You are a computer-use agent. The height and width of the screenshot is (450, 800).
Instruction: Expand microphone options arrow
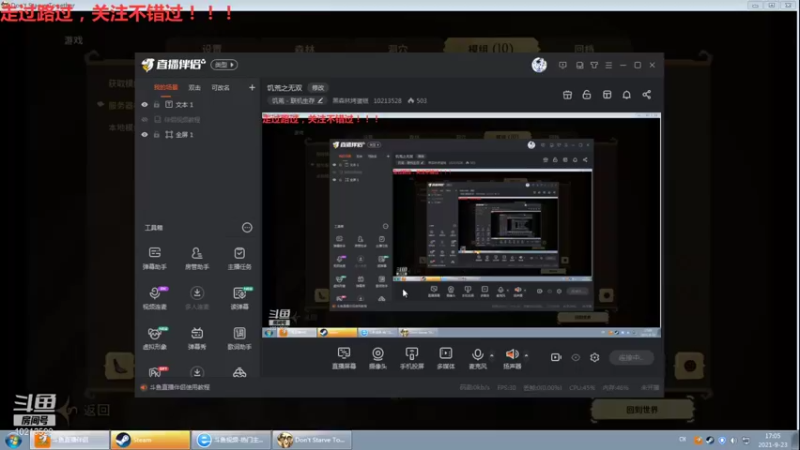click(x=492, y=355)
